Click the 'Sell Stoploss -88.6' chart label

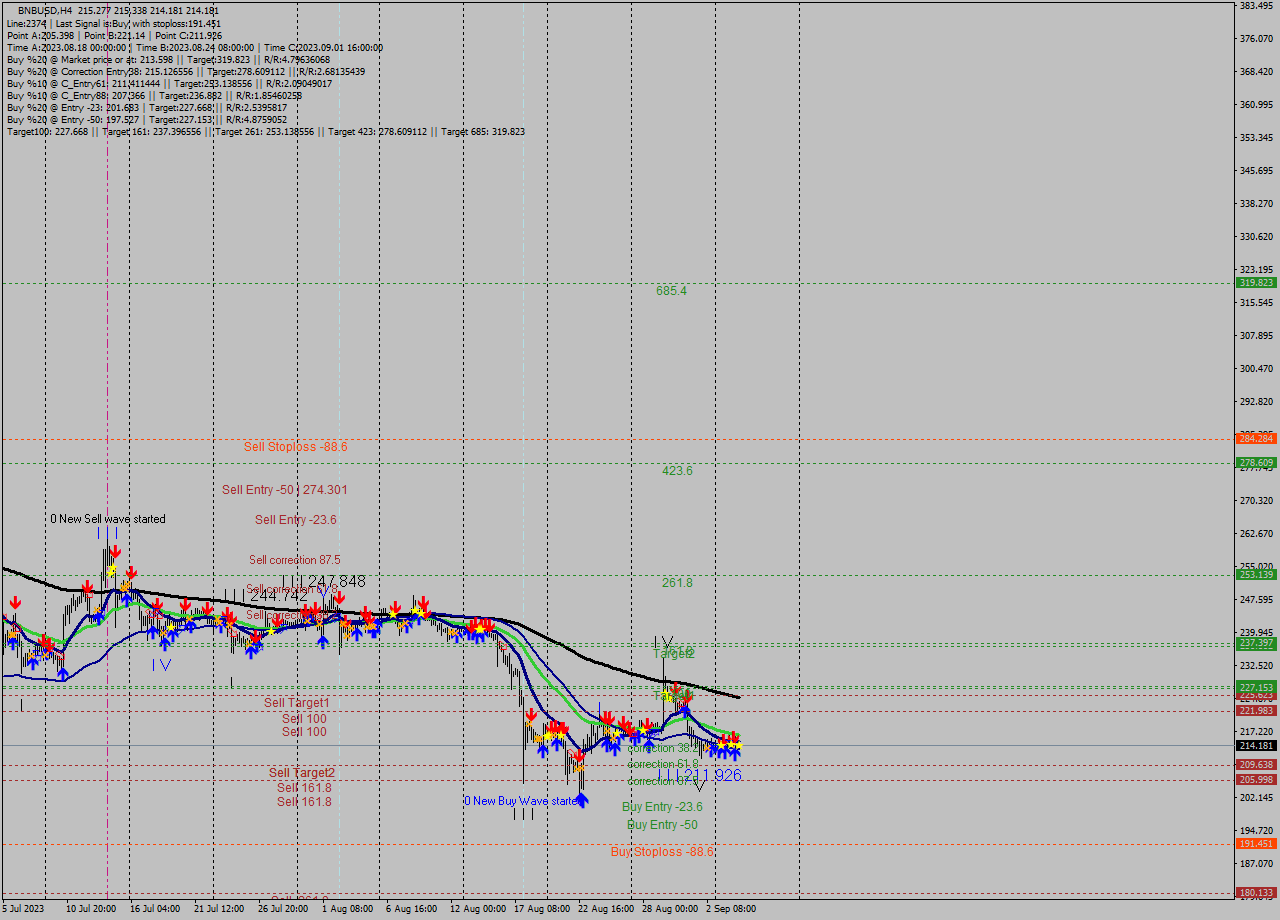pos(296,447)
